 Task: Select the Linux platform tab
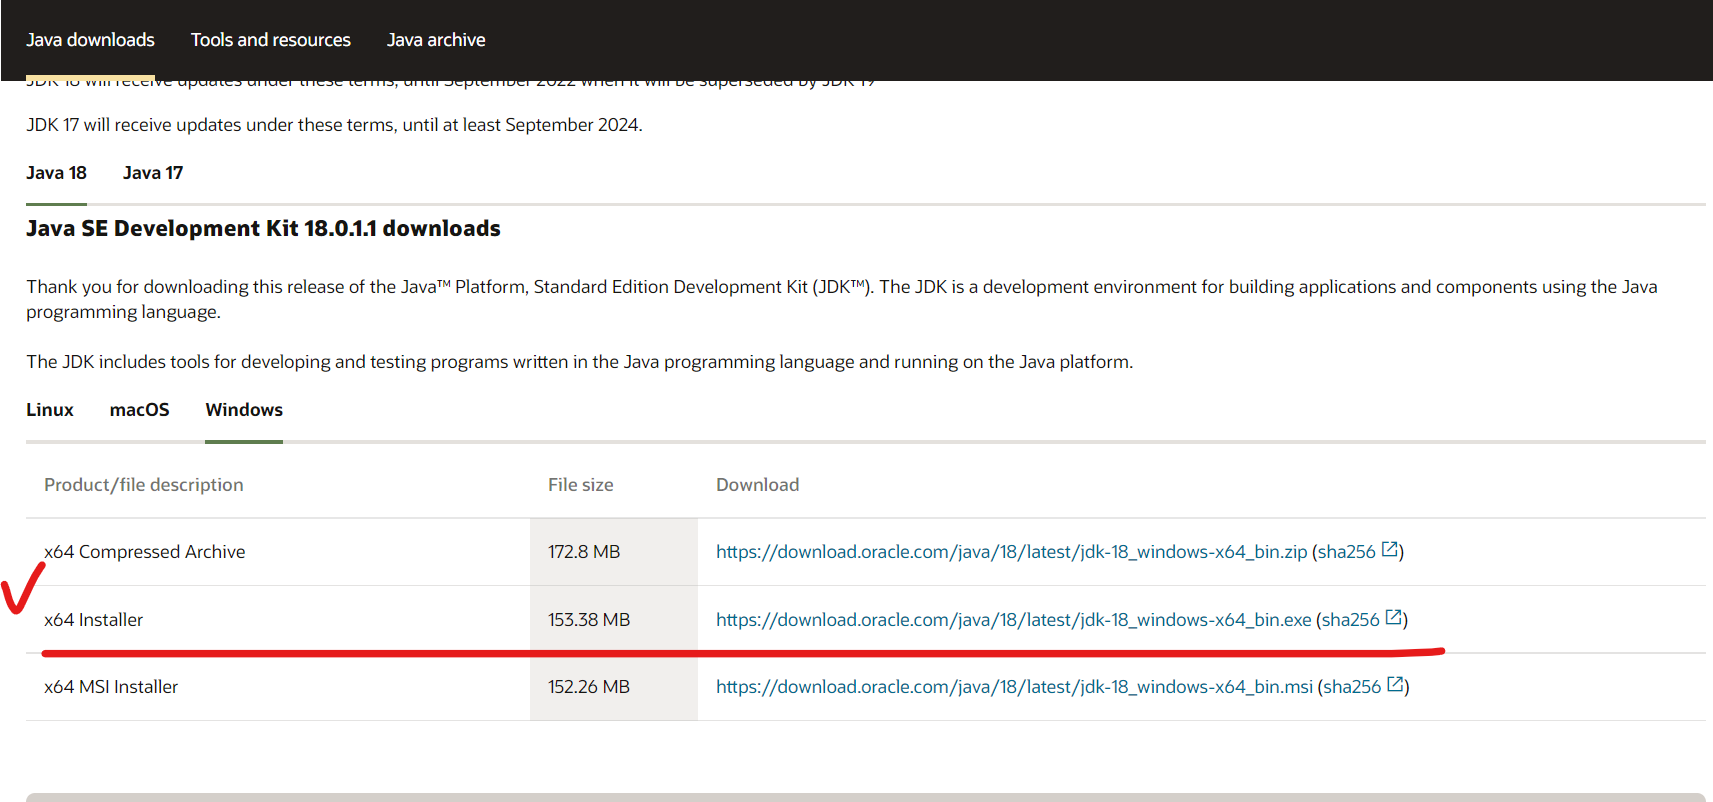click(x=50, y=410)
